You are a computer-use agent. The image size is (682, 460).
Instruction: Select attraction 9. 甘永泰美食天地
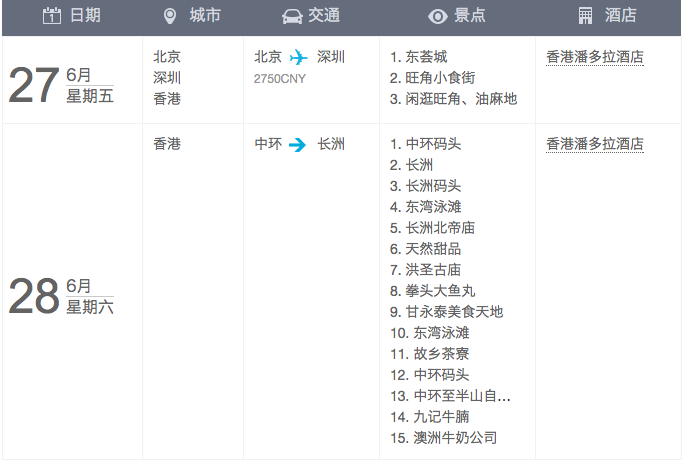[446, 312]
